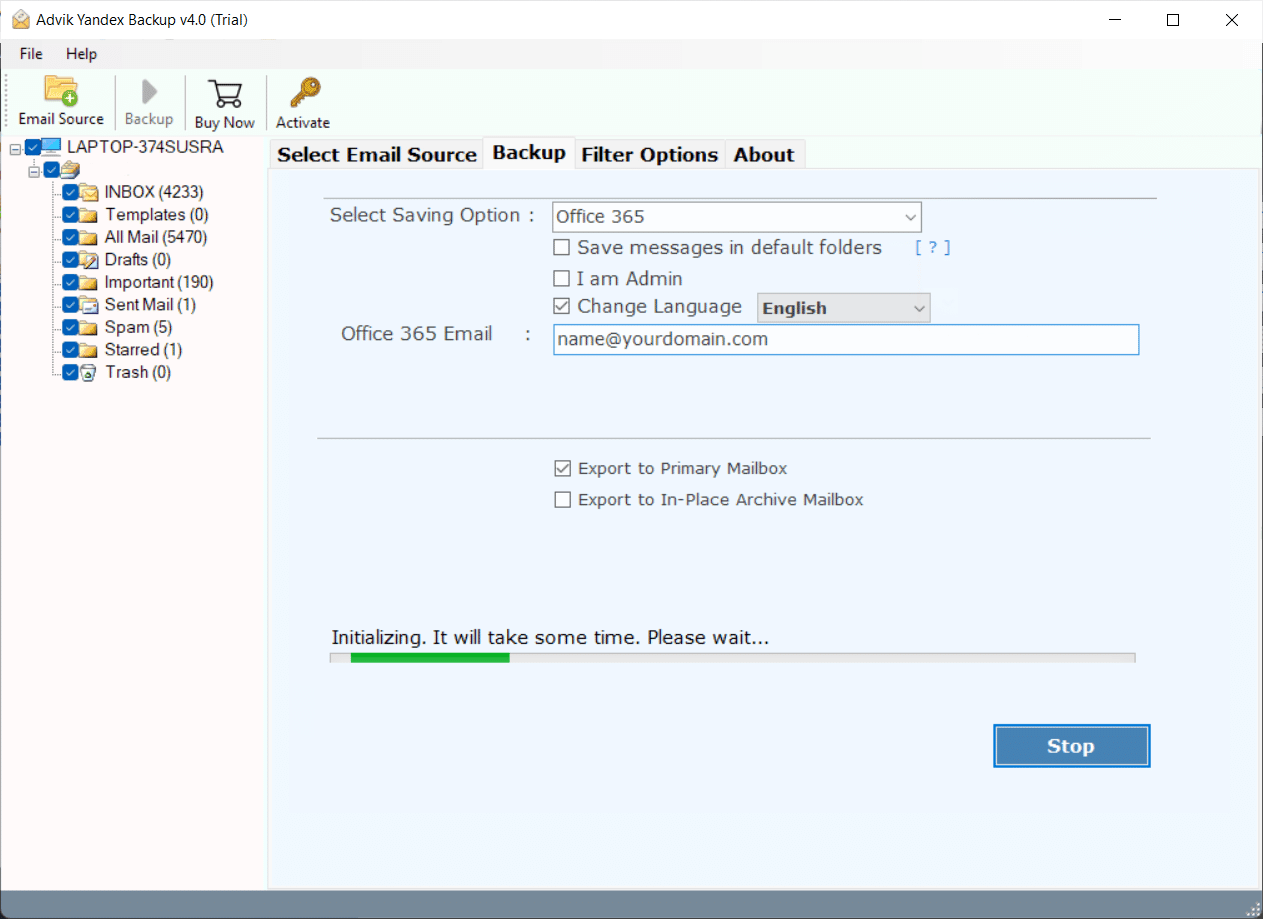Screen dimensions: 1263x919
Task: Collapse the account folder tree node
Action: 34,170
